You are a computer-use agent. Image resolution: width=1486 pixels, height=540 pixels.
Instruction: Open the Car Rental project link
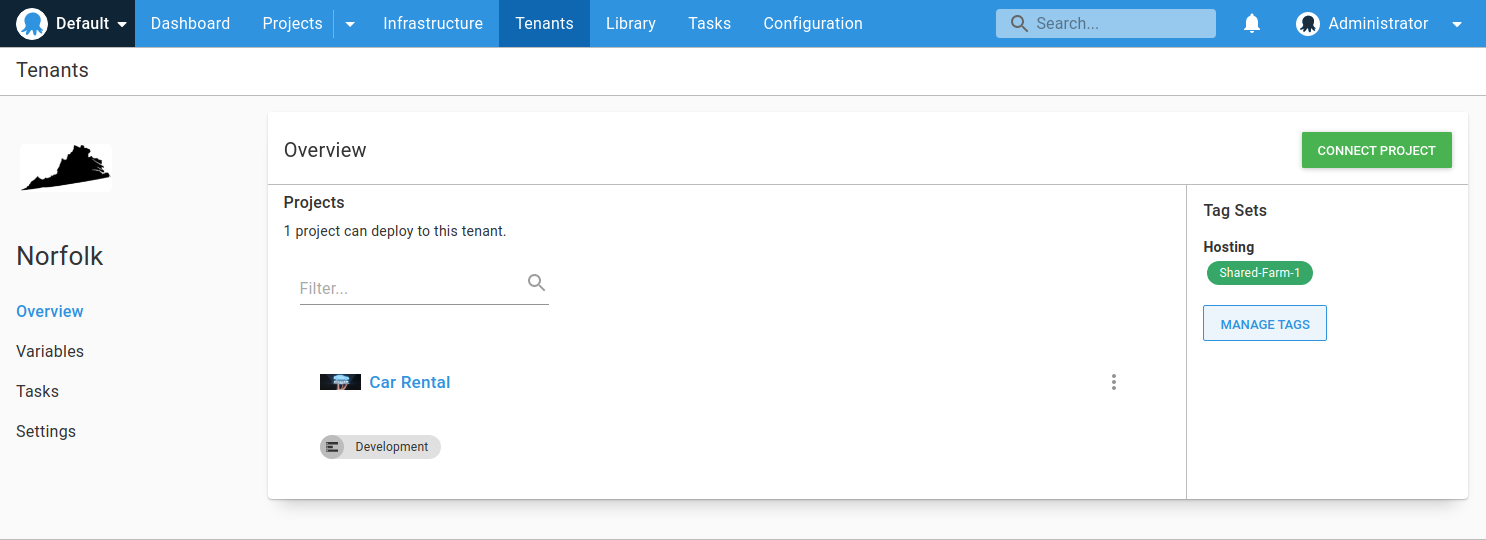[x=409, y=382]
